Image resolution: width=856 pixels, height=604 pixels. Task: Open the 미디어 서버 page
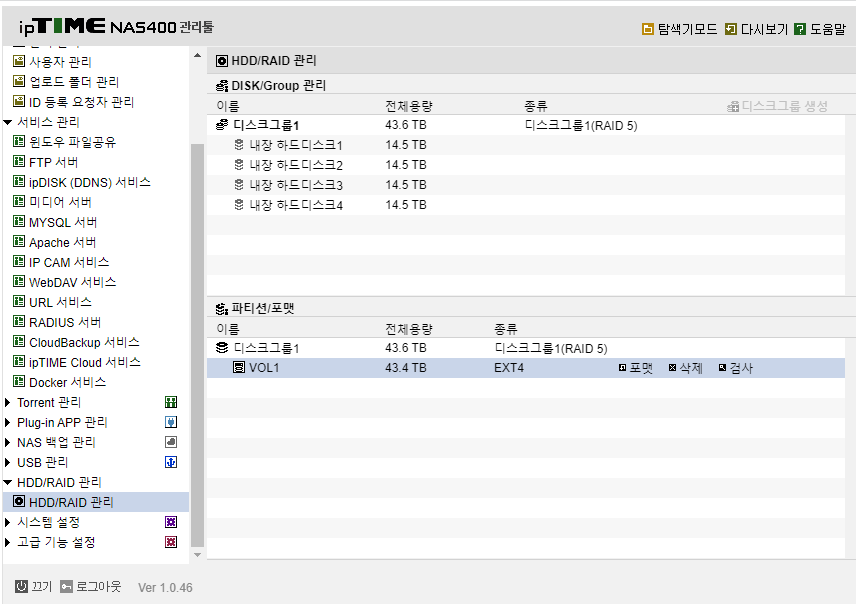60,202
